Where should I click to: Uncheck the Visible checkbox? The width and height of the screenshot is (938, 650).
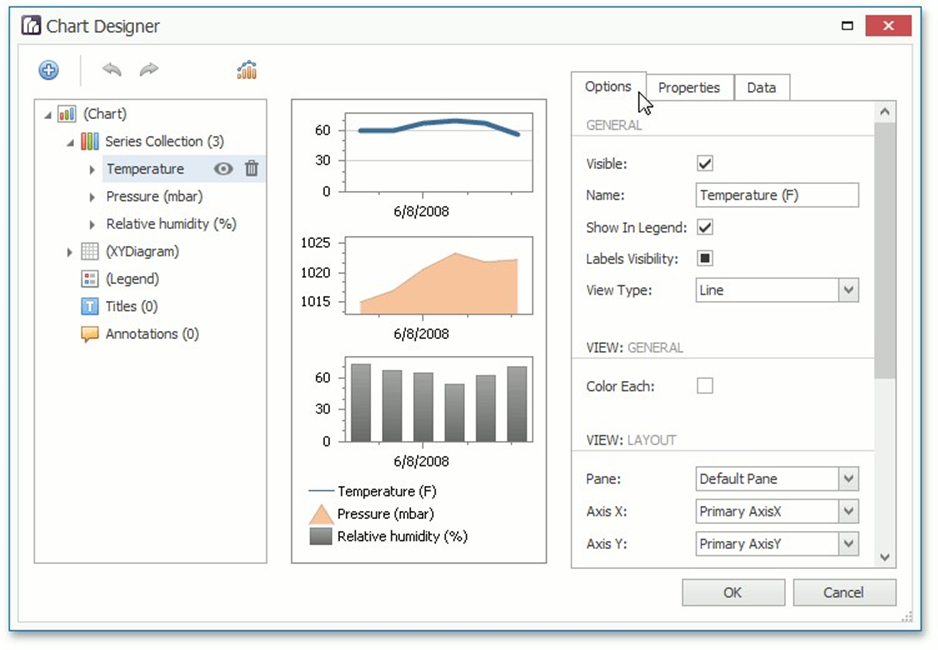(705, 164)
